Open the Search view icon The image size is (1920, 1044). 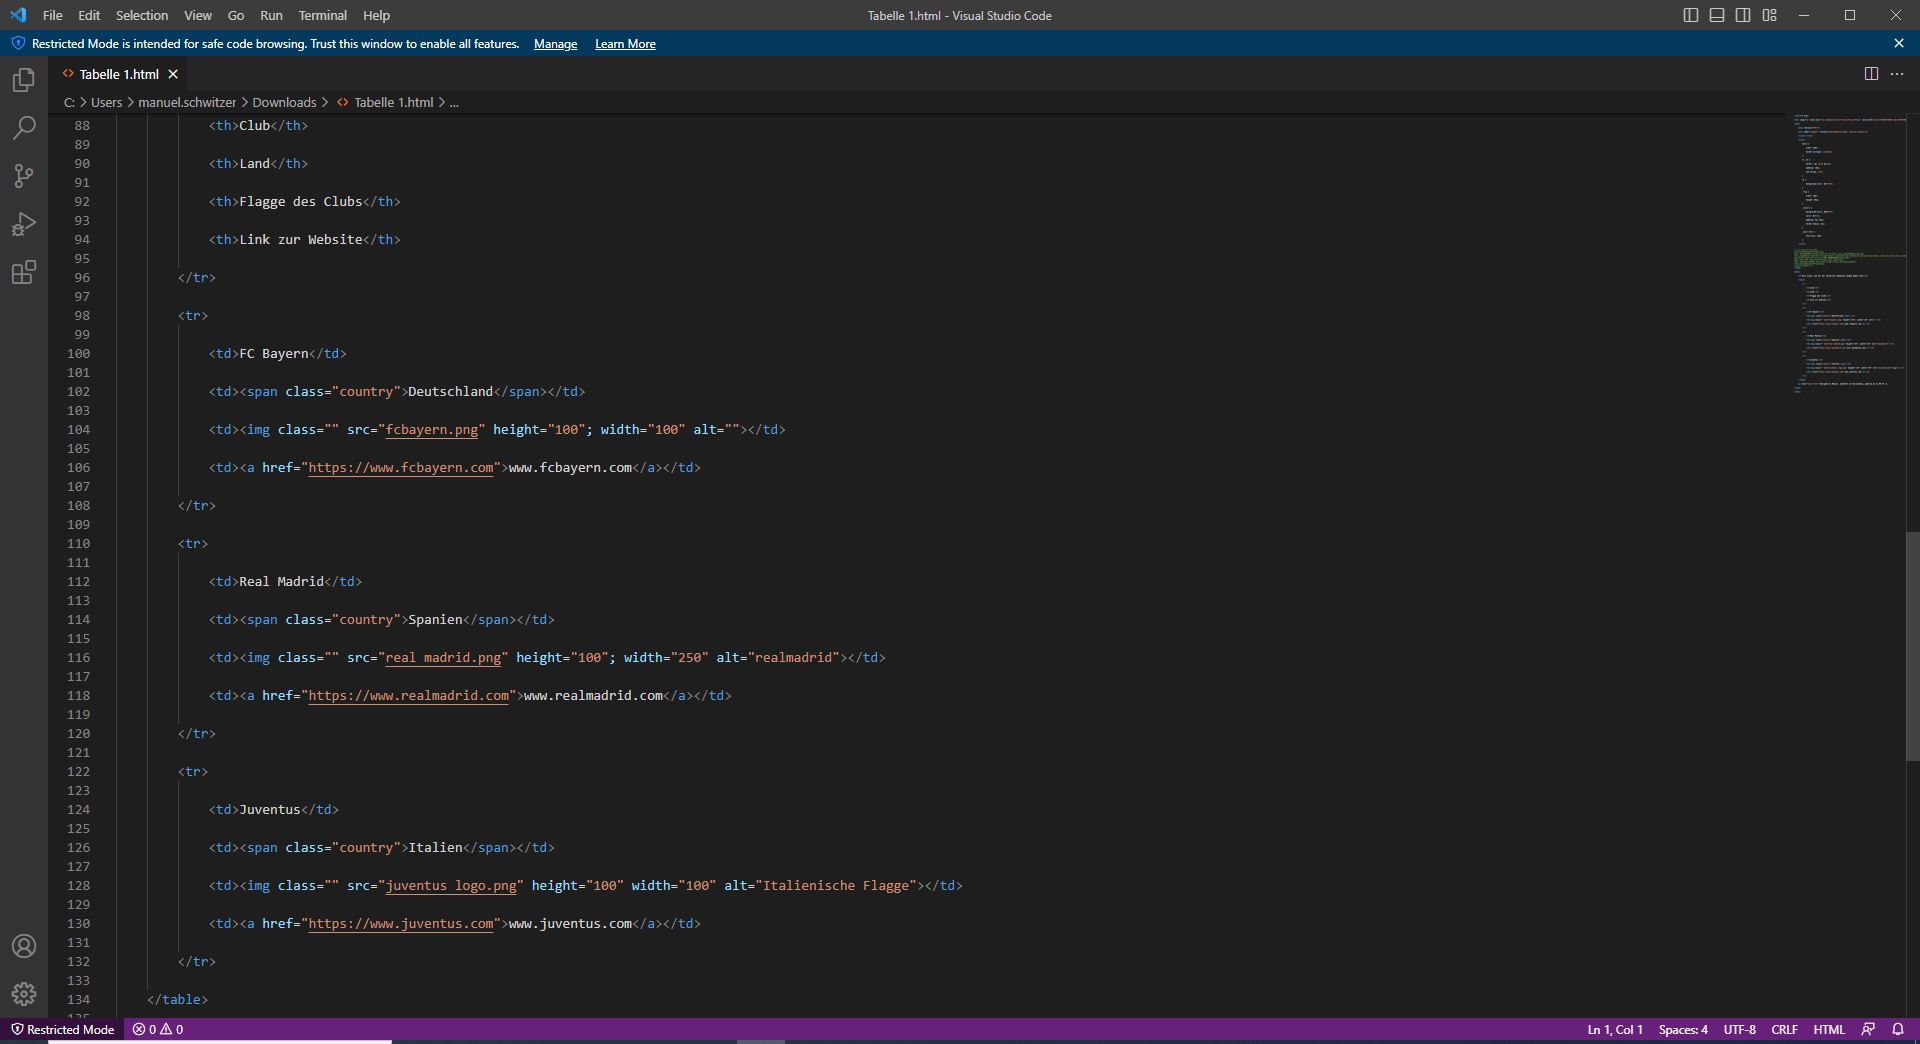pyautogui.click(x=24, y=128)
